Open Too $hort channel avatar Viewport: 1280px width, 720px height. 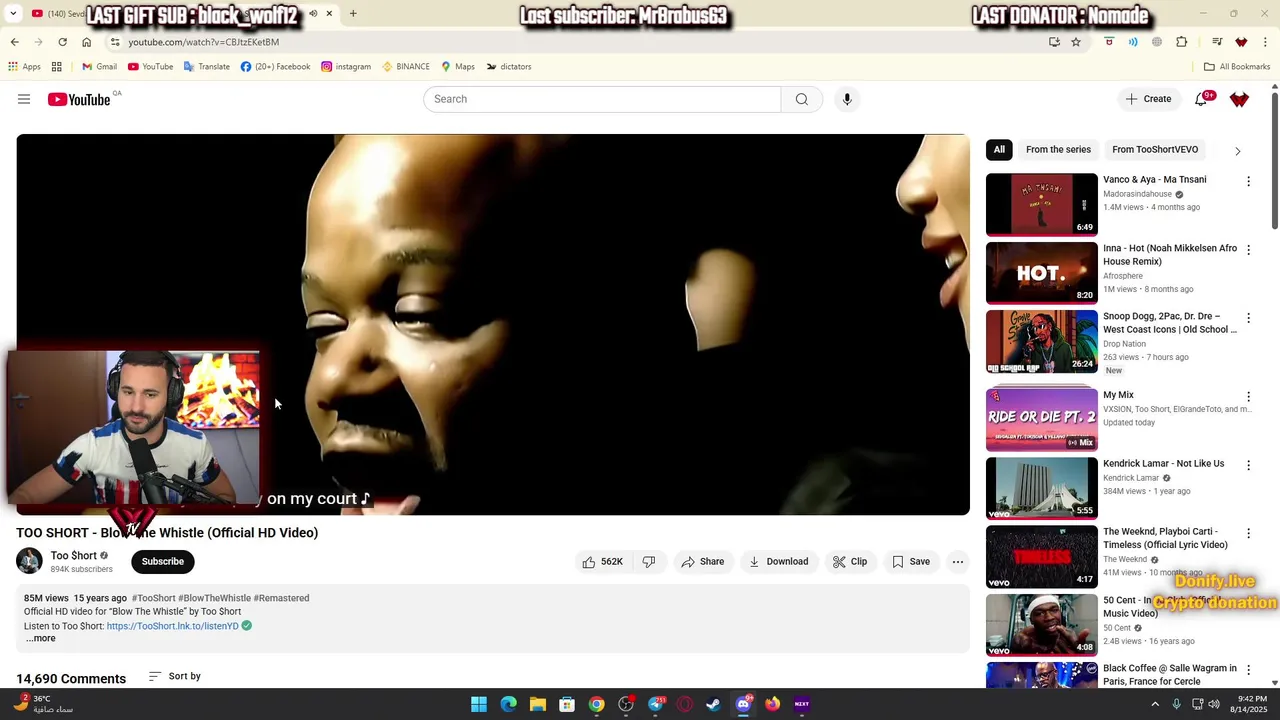click(30, 561)
